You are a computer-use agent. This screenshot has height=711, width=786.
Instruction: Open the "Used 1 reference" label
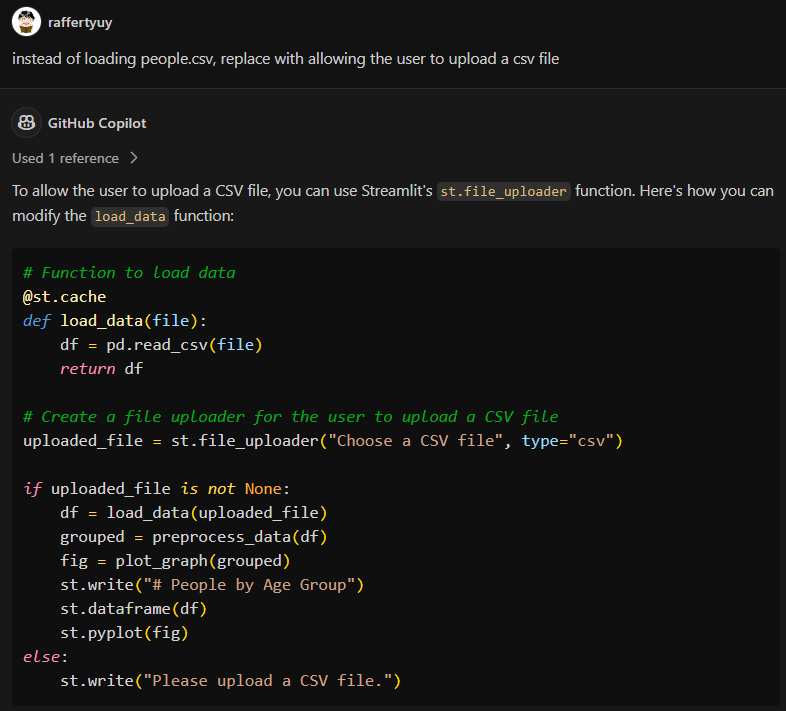(x=65, y=158)
